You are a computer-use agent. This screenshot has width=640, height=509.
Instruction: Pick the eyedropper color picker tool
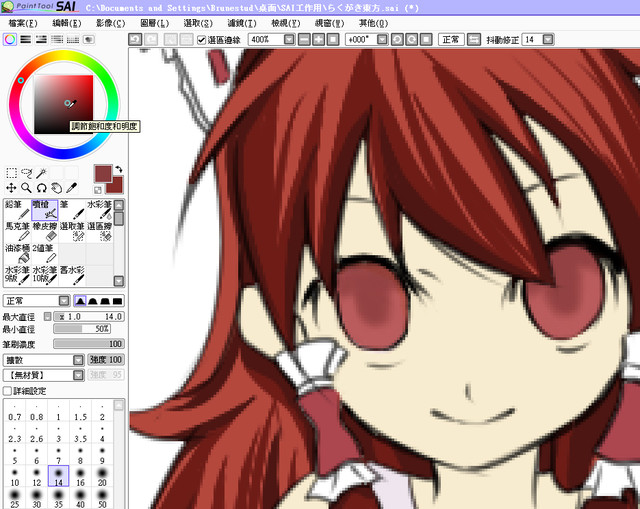pos(73,187)
